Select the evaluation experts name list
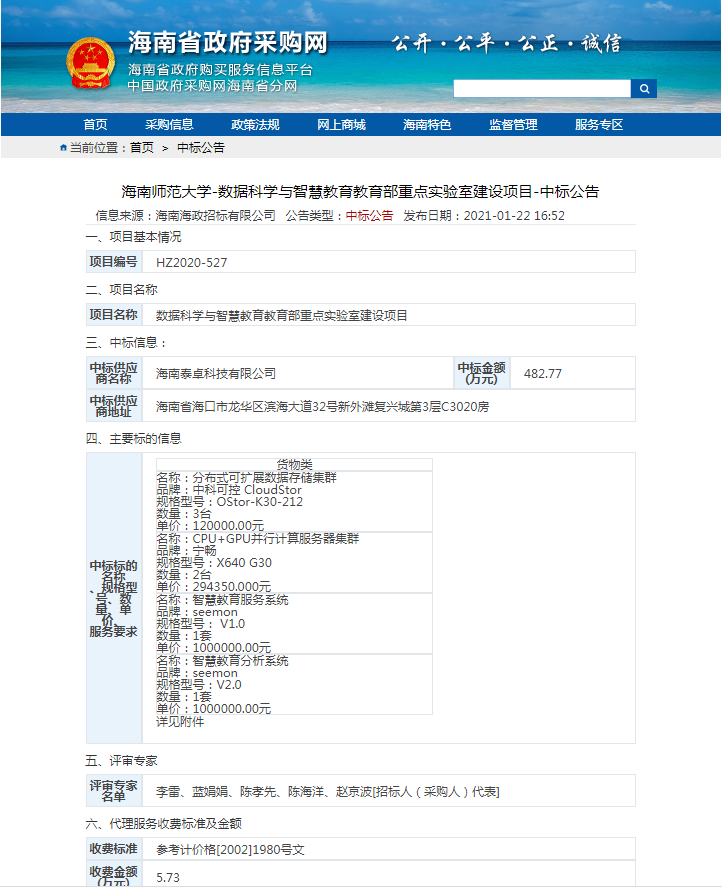The image size is (722, 887). pos(328,792)
